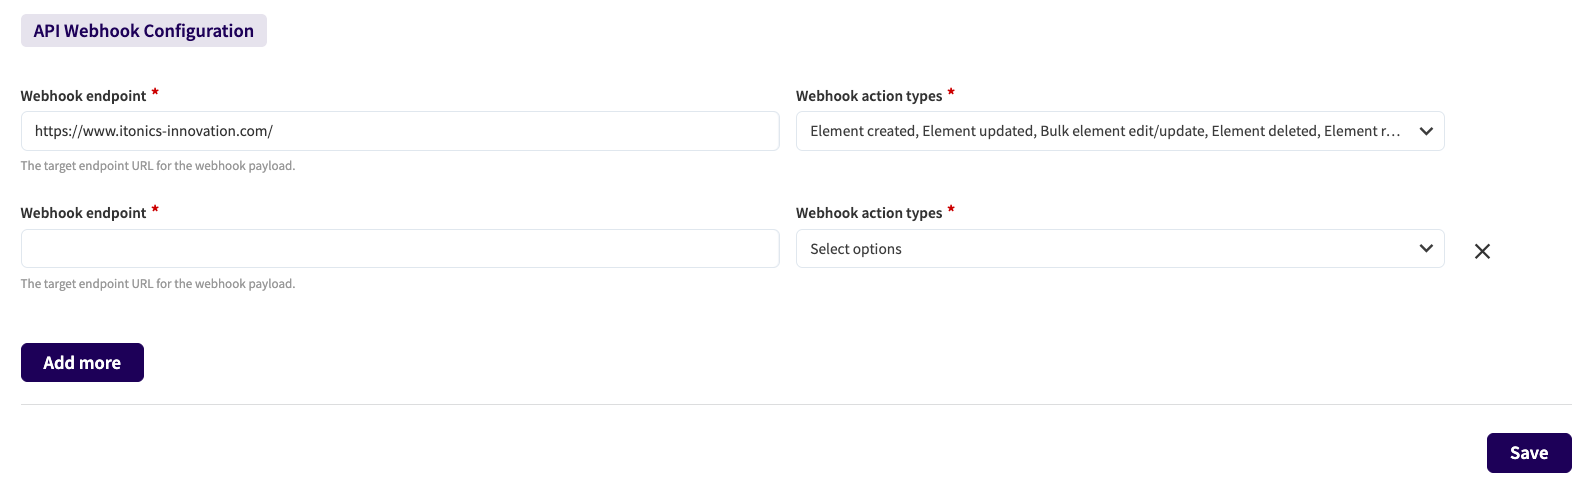Save the webhook configuration
Image resolution: width=1595 pixels, height=486 pixels.
(x=1528, y=453)
